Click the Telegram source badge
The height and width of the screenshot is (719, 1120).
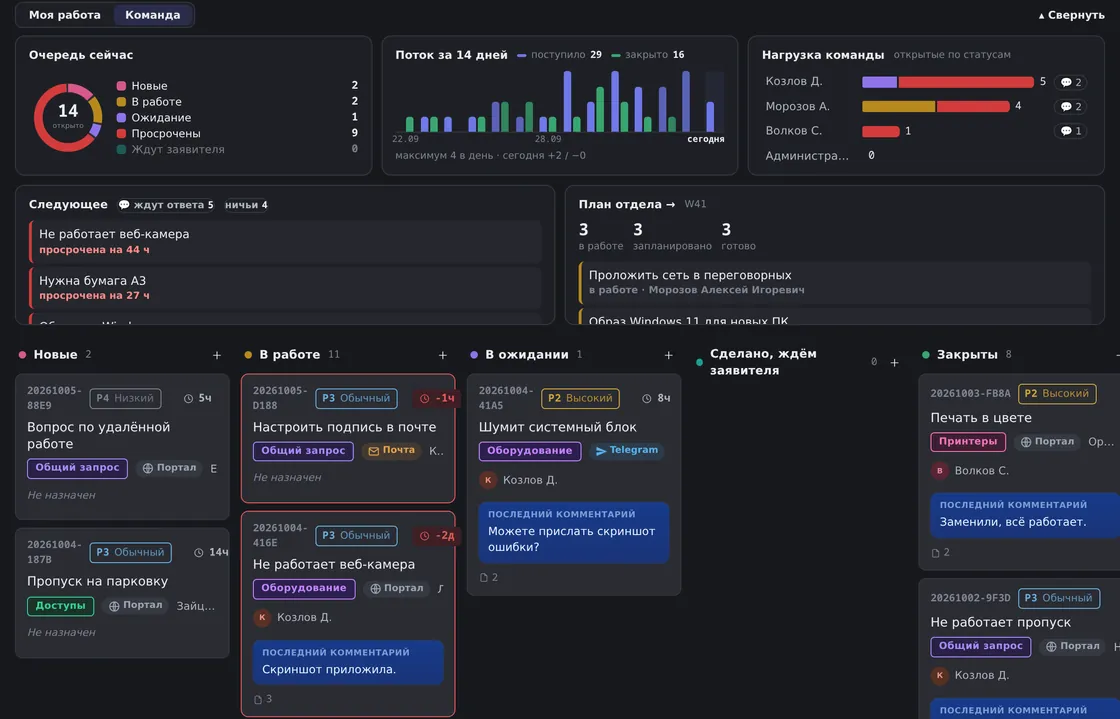coord(626,451)
